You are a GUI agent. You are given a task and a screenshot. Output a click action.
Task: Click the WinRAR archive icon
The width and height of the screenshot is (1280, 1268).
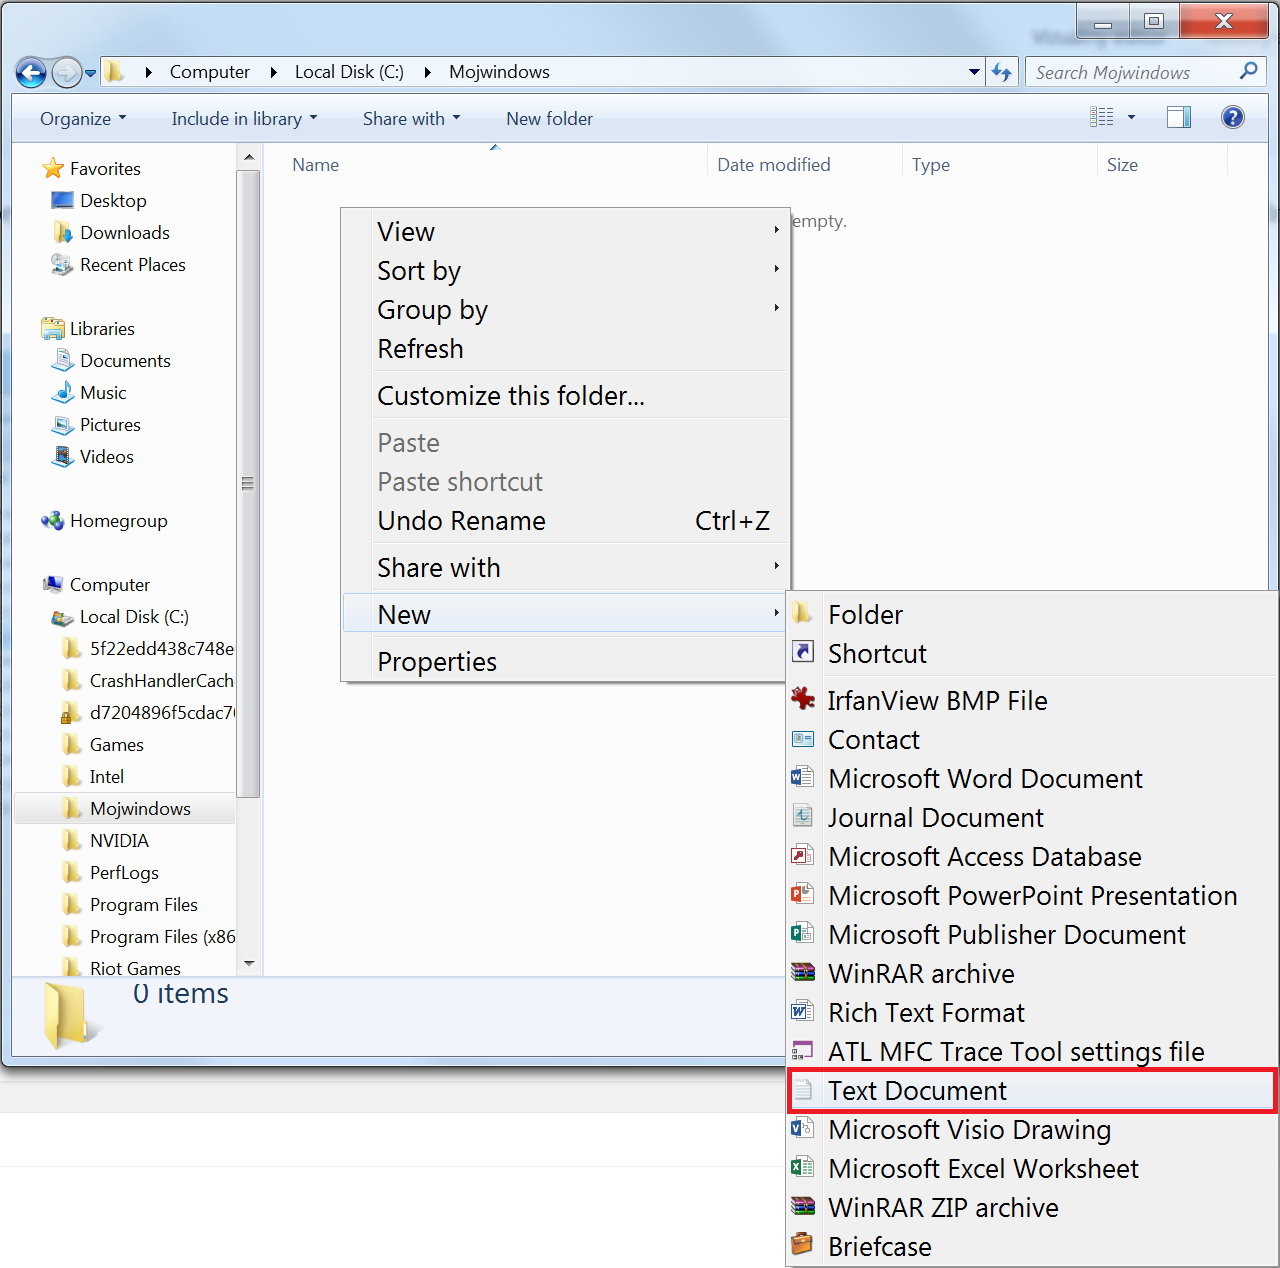[x=803, y=972]
